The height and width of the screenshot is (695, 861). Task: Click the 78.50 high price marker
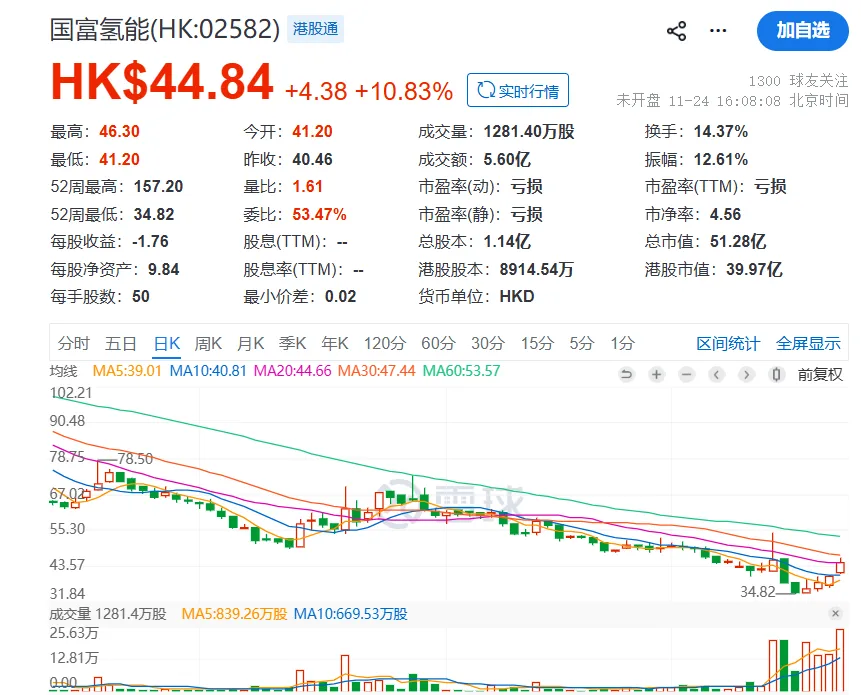pos(135,459)
